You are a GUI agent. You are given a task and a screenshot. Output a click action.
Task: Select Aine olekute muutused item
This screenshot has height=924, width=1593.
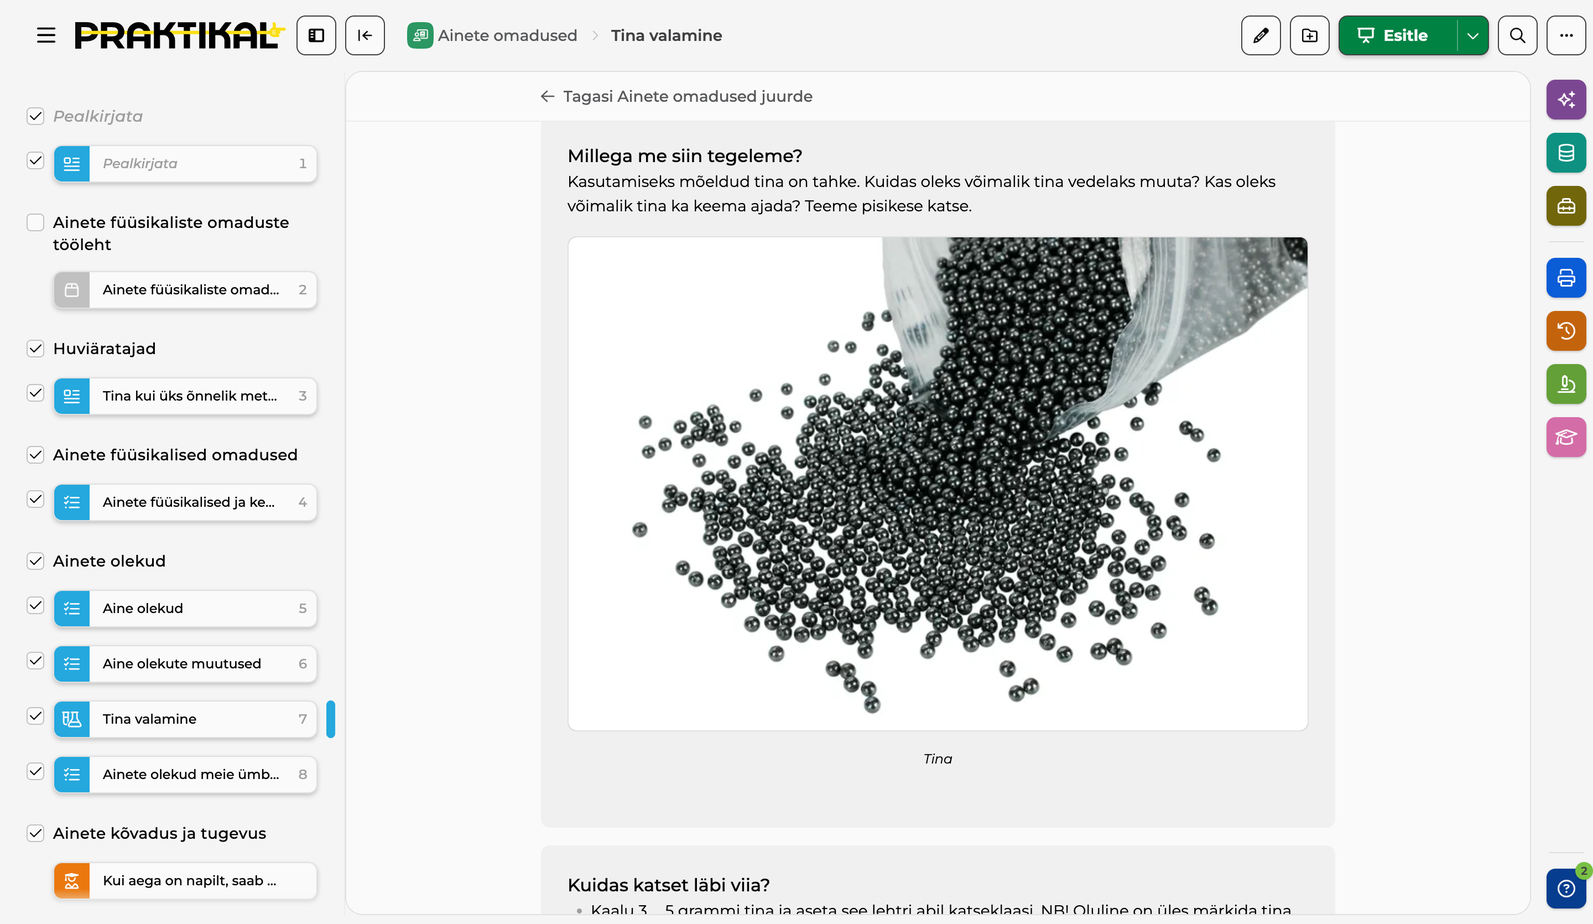(x=185, y=664)
